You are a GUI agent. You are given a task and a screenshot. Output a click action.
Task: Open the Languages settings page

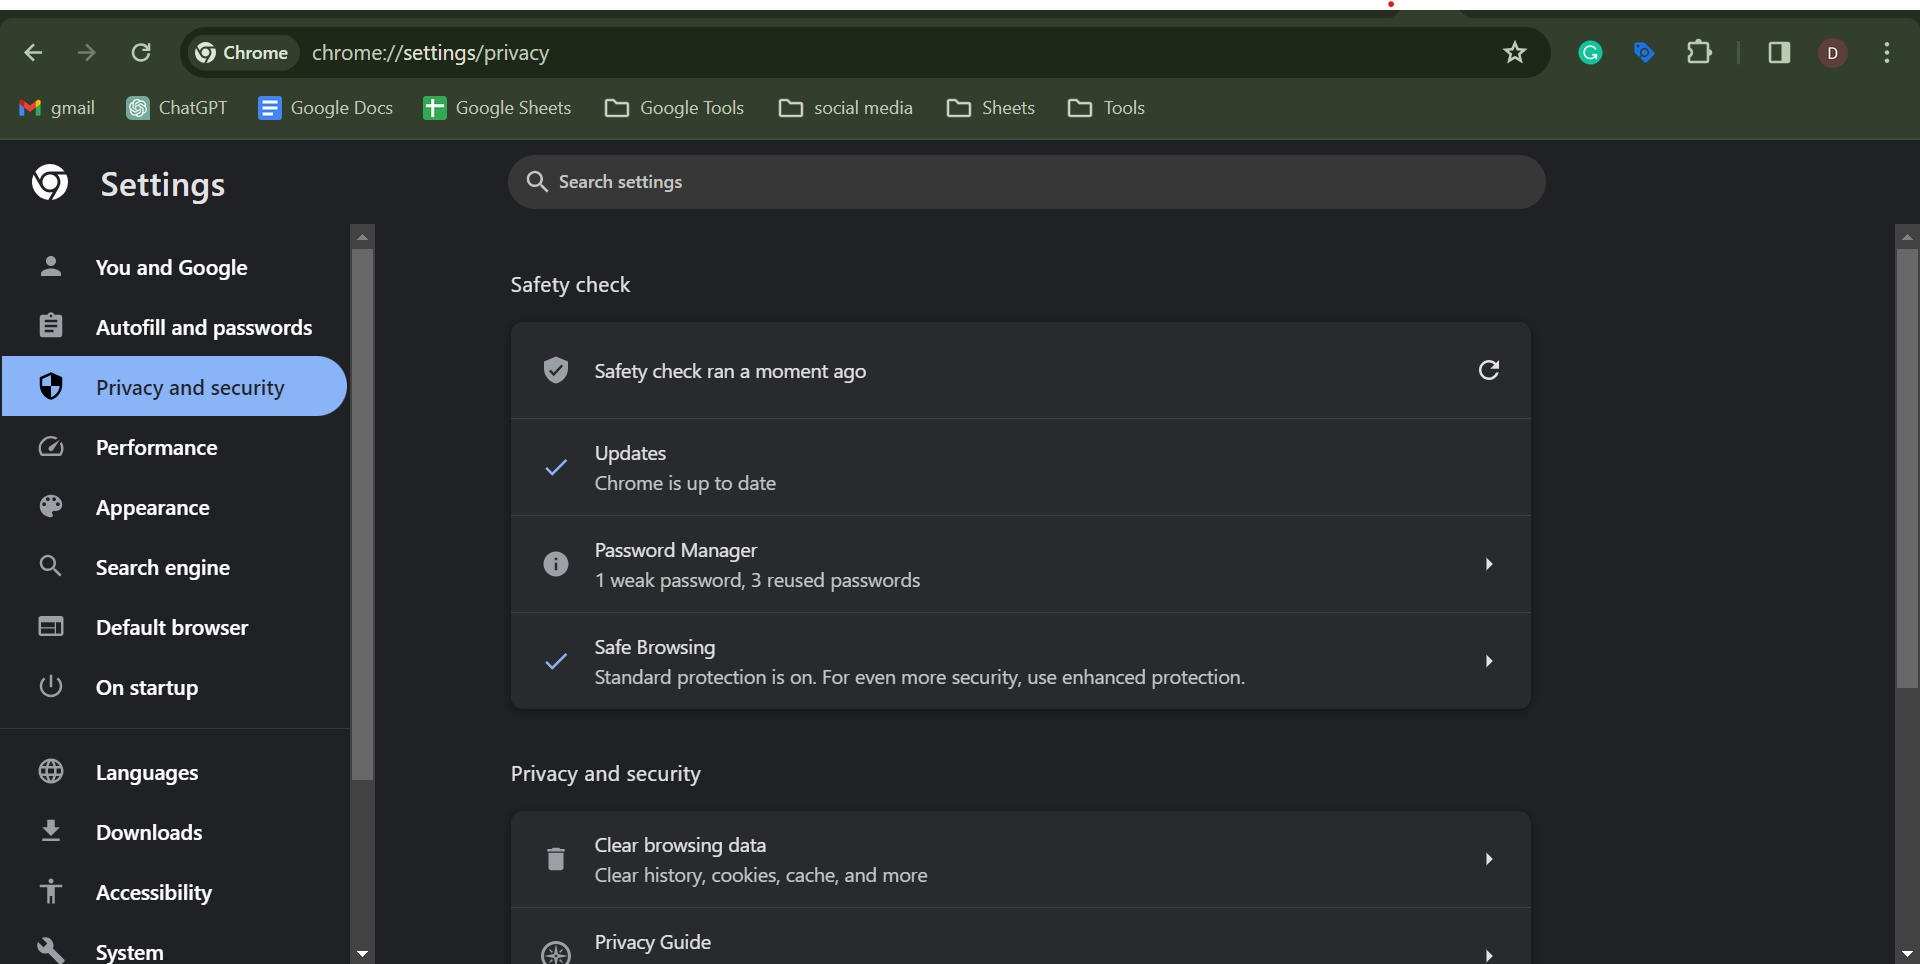coord(175,772)
